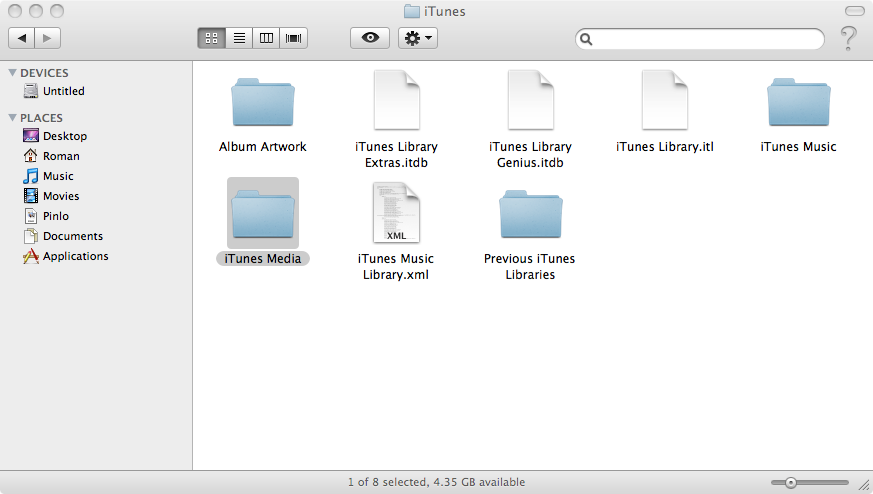Open Movies in the sidebar
The height and width of the screenshot is (494, 873).
click(51, 196)
